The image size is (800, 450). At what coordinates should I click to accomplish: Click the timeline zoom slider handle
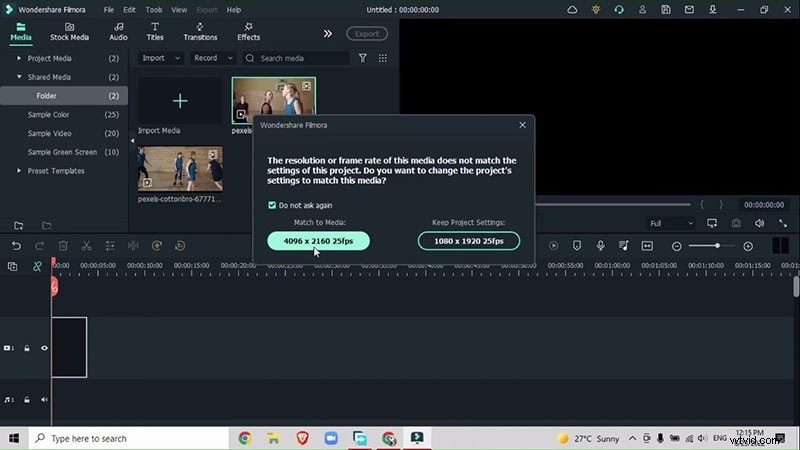point(717,246)
